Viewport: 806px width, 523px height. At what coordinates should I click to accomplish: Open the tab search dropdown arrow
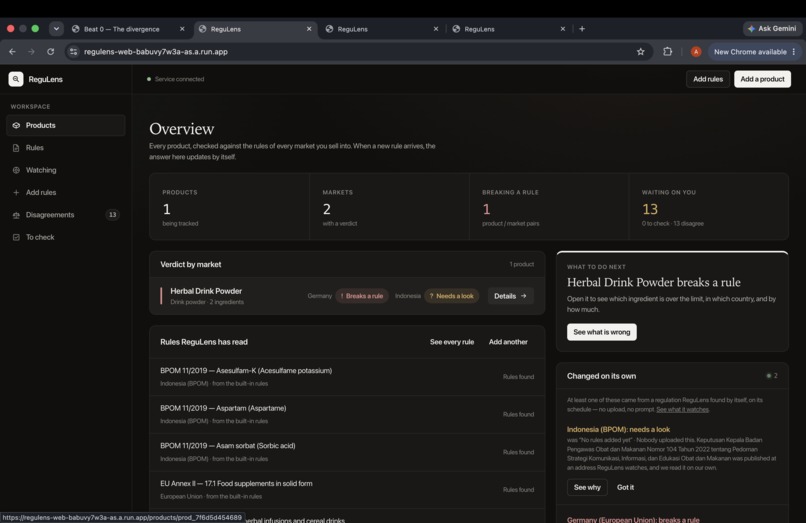pos(56,29)
